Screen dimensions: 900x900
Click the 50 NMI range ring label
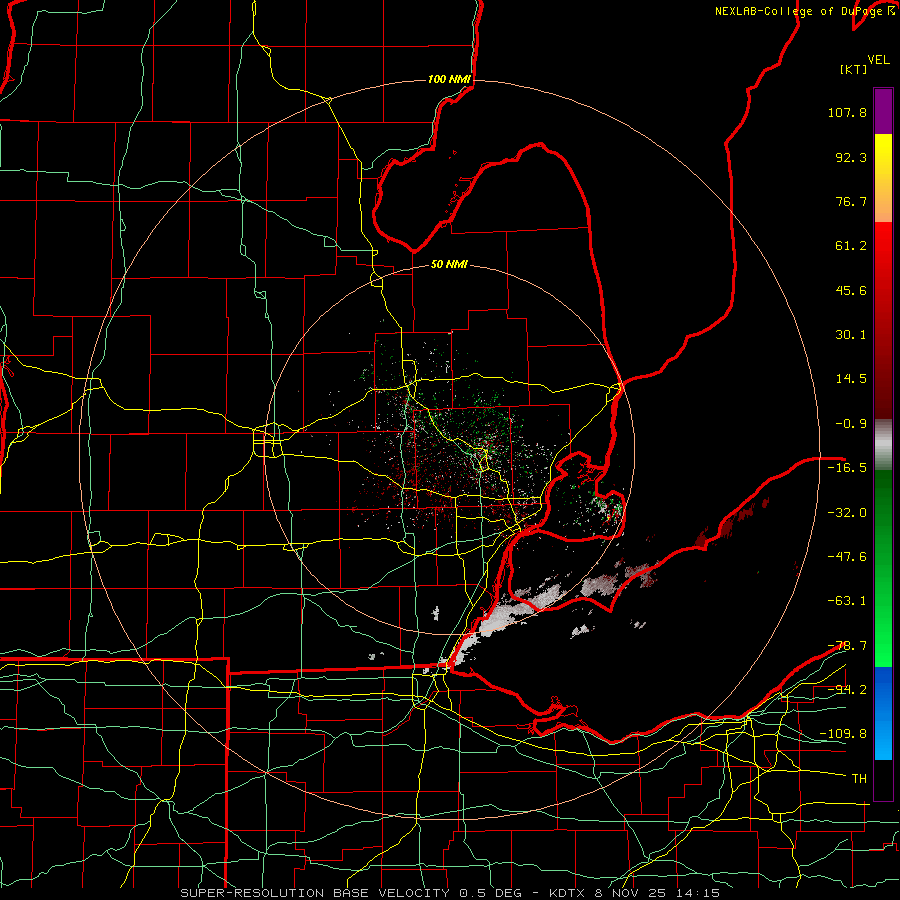pyautogui.click(x=449, y=264)
